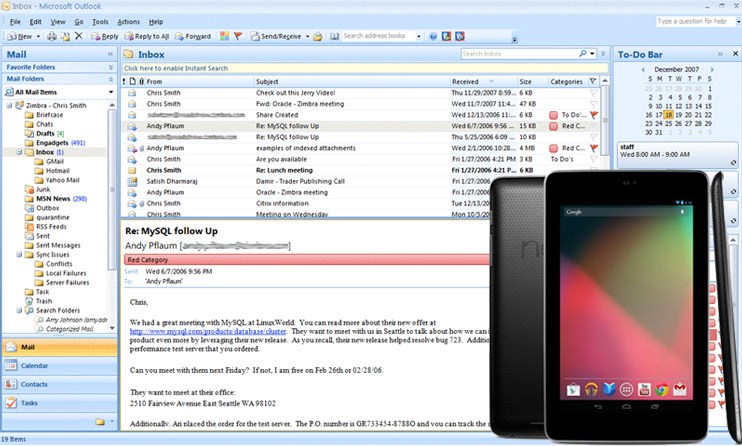742x446 pixels.
Task: Open the Chrome icon on tablet
Action: tap(662, 389)
